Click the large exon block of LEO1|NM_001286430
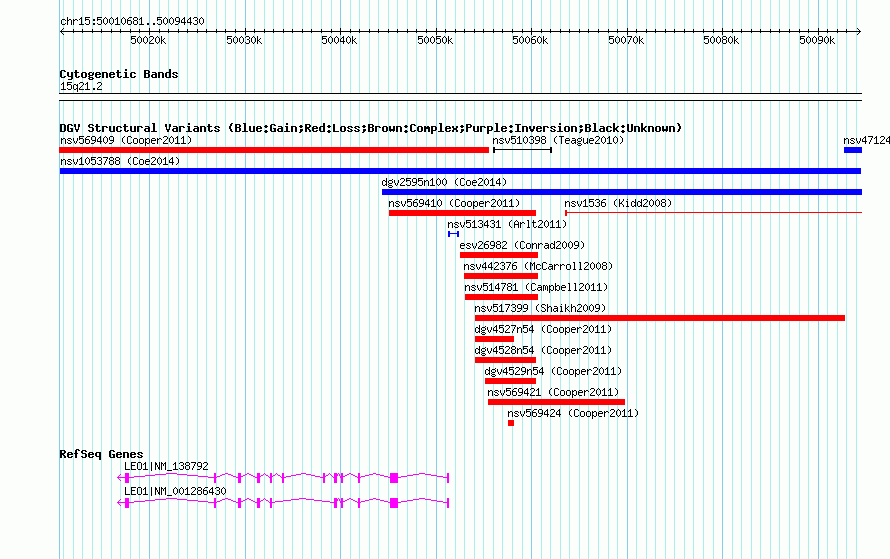Viewport: 890px width, 559px height. (x=394, y=503)
